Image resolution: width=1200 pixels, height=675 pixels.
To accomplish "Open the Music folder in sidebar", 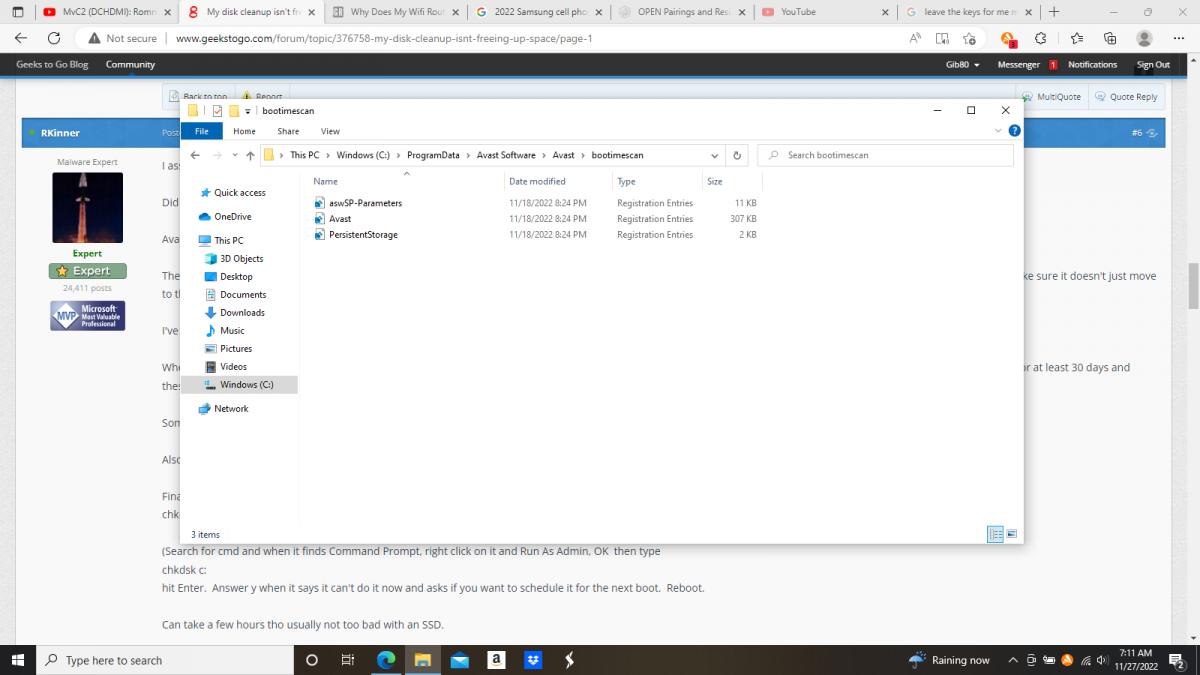I will pos(232,331).
